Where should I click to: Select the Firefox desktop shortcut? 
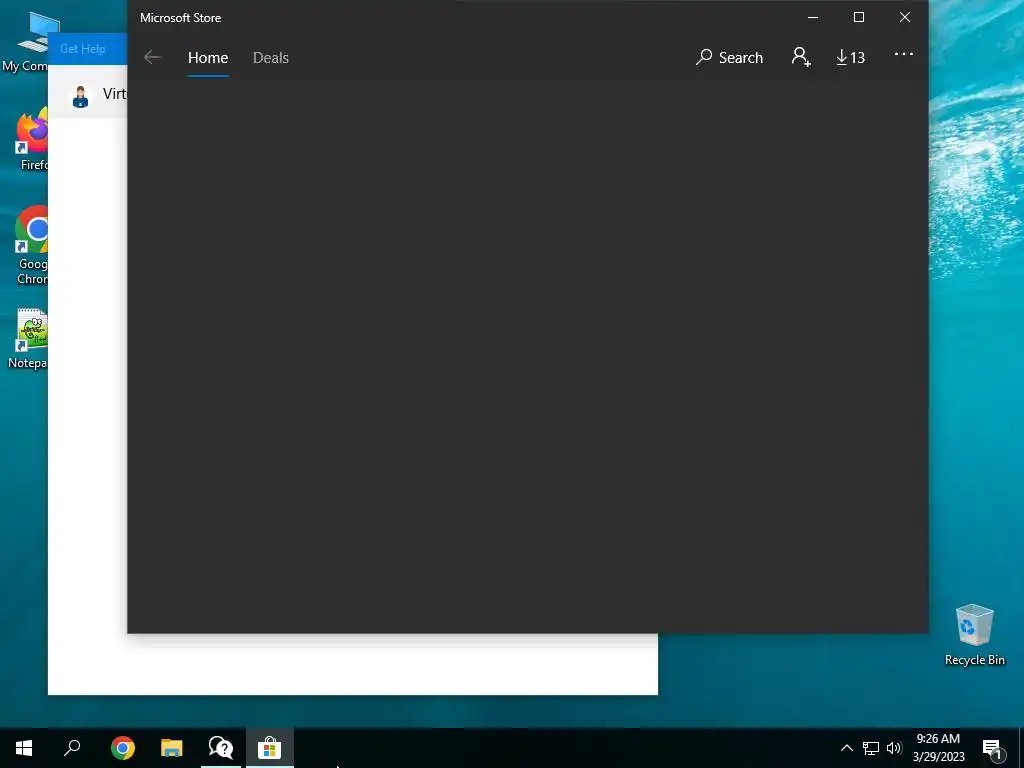click(x=31, y=140)
